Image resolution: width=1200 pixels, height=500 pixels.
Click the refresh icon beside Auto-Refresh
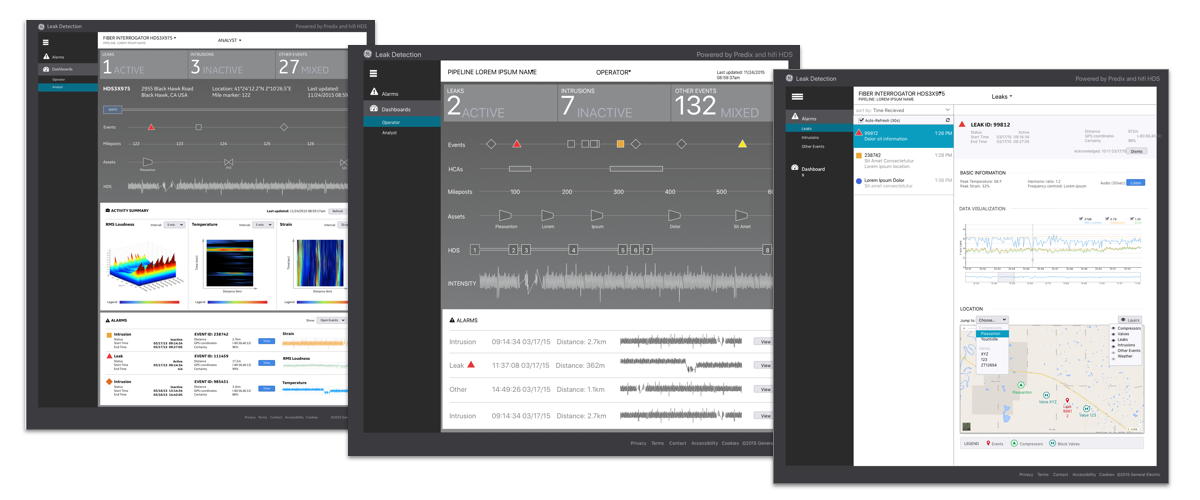coord(947,120)
